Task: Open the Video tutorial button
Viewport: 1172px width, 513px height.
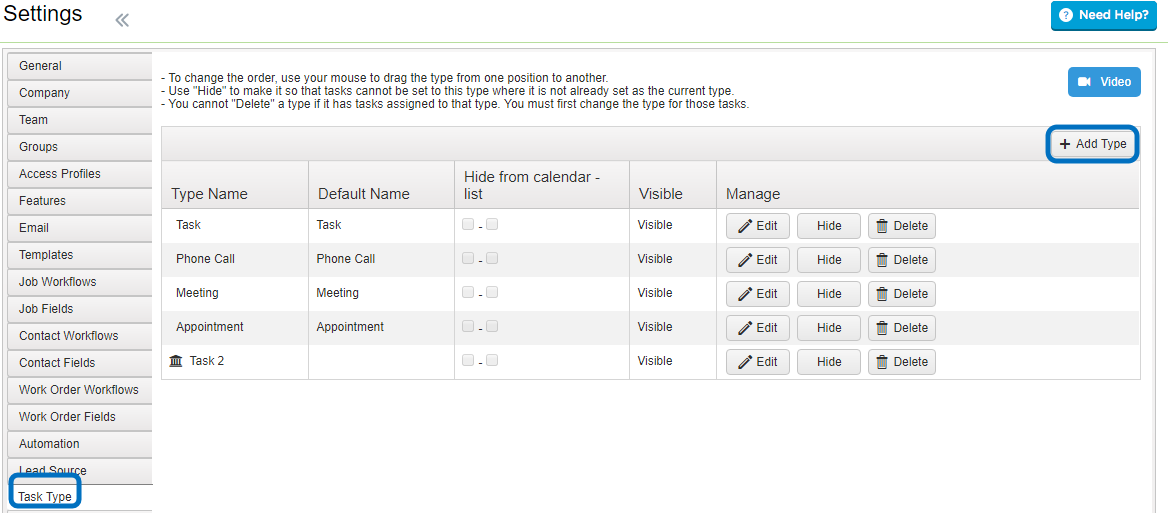Action: [1104, 82]
